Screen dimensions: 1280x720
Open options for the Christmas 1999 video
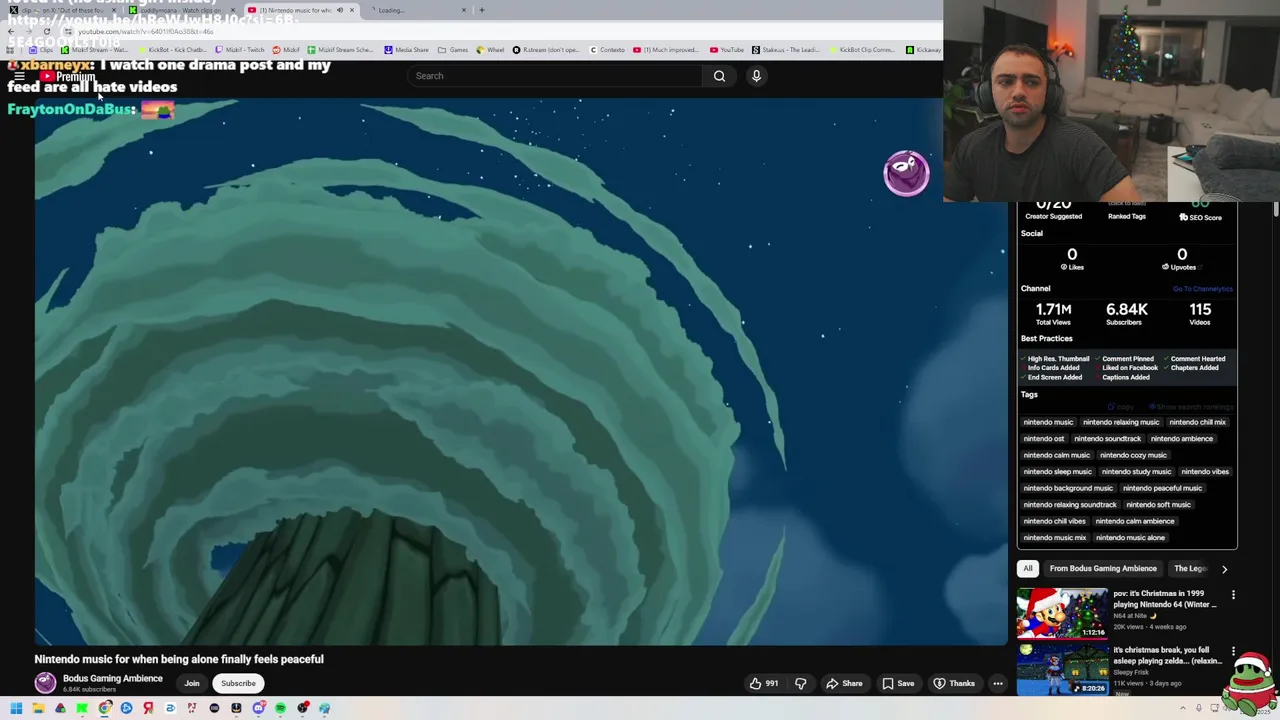click(x=1233, y=595)
